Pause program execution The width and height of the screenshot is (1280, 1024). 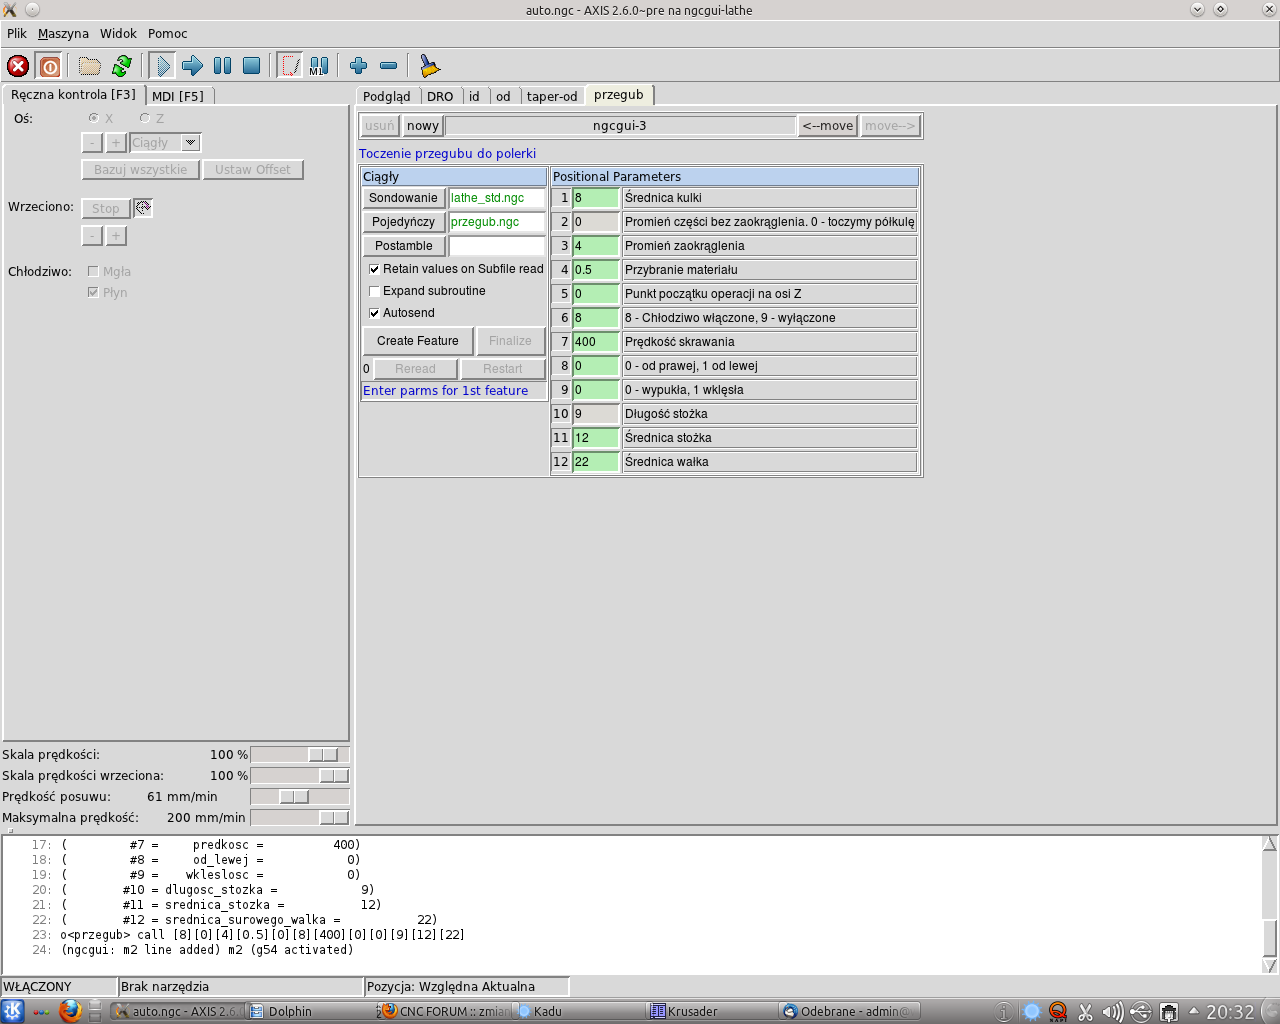[222, 66]
